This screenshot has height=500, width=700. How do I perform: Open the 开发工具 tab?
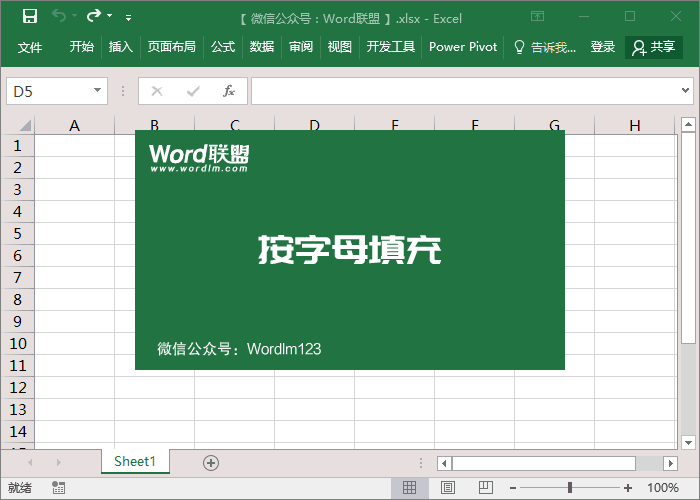391,47
